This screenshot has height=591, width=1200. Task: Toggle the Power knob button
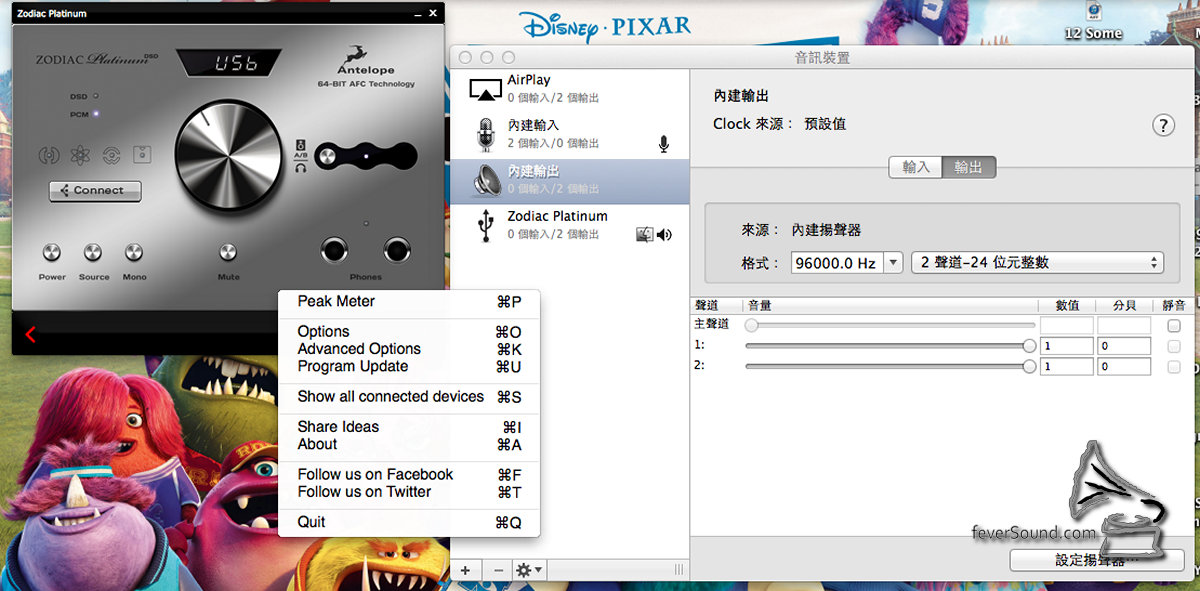click(52, 253)
